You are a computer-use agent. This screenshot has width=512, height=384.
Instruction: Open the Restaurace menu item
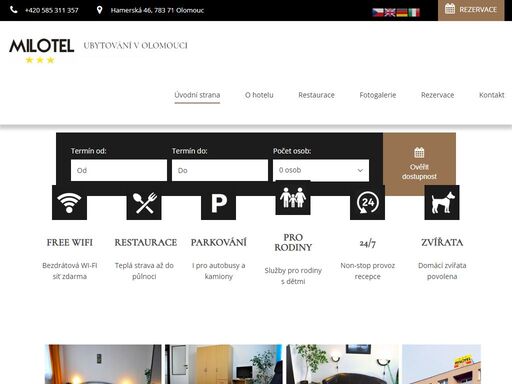316,95
